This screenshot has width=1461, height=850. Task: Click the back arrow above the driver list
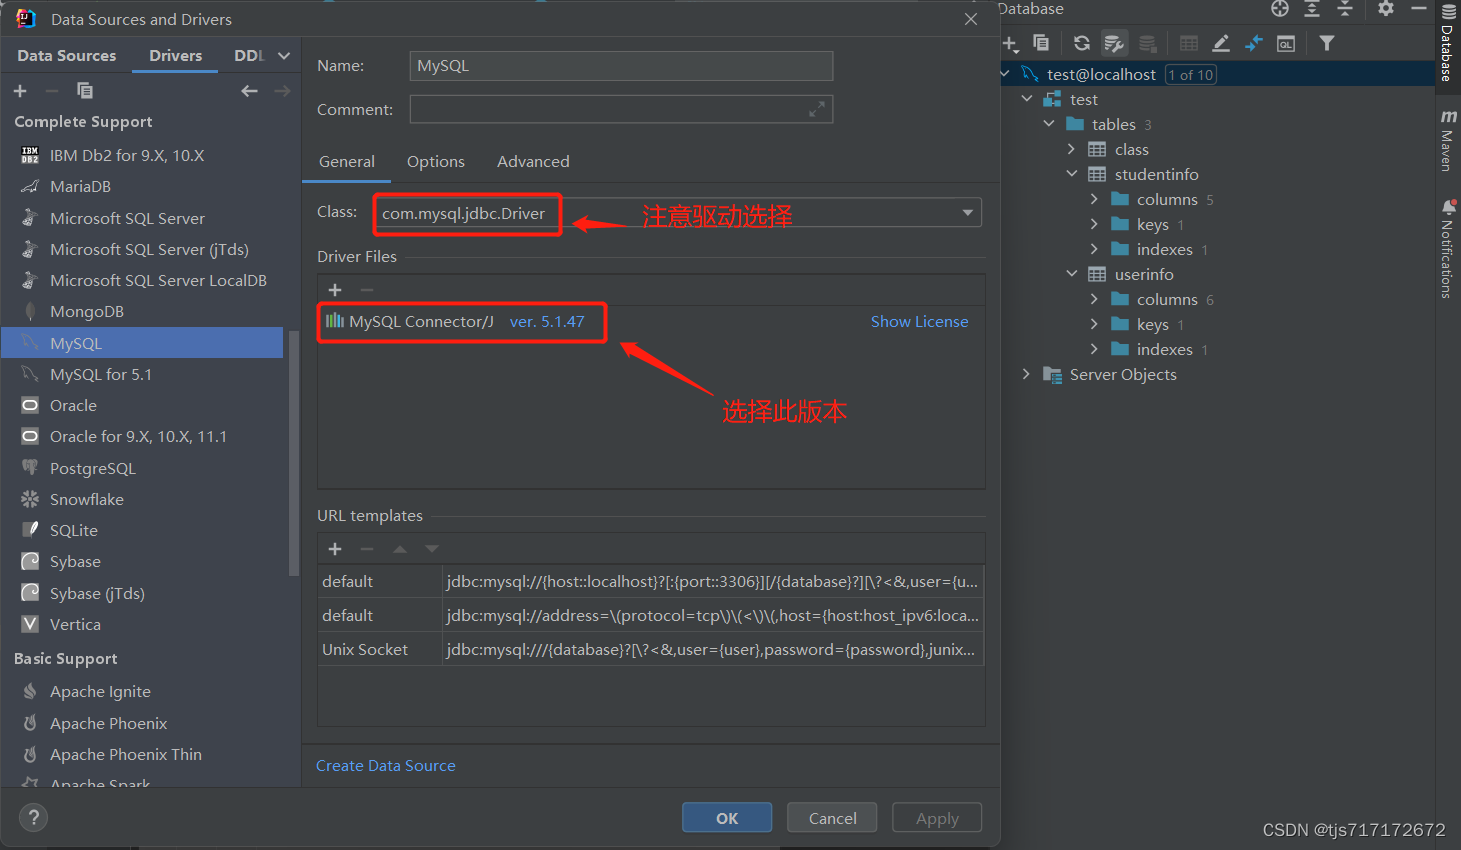coord(249,91)
